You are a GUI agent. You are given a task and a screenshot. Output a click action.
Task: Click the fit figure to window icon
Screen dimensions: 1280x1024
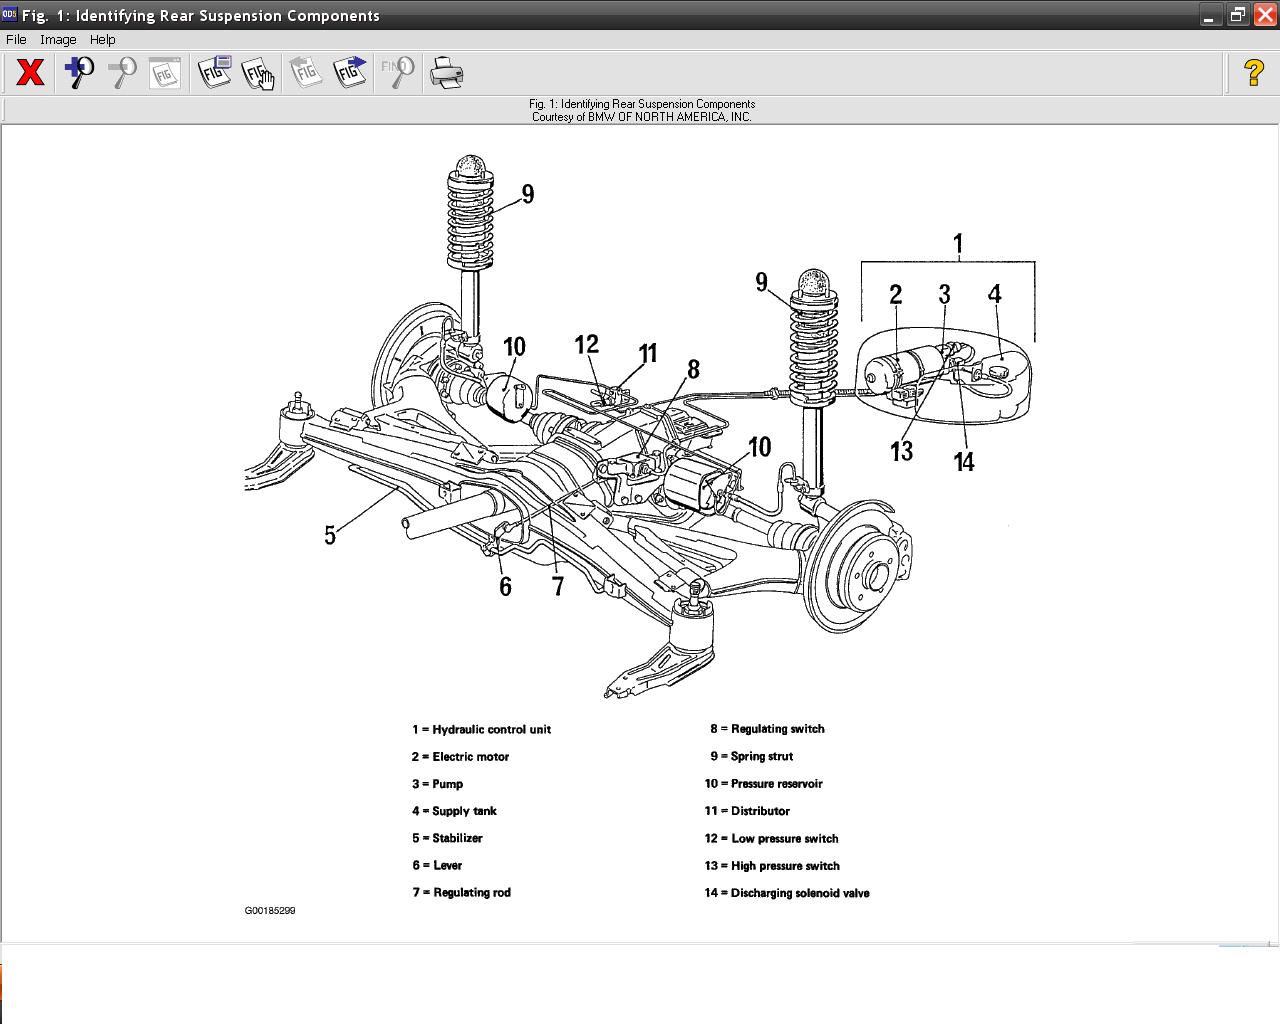(164, 73)
